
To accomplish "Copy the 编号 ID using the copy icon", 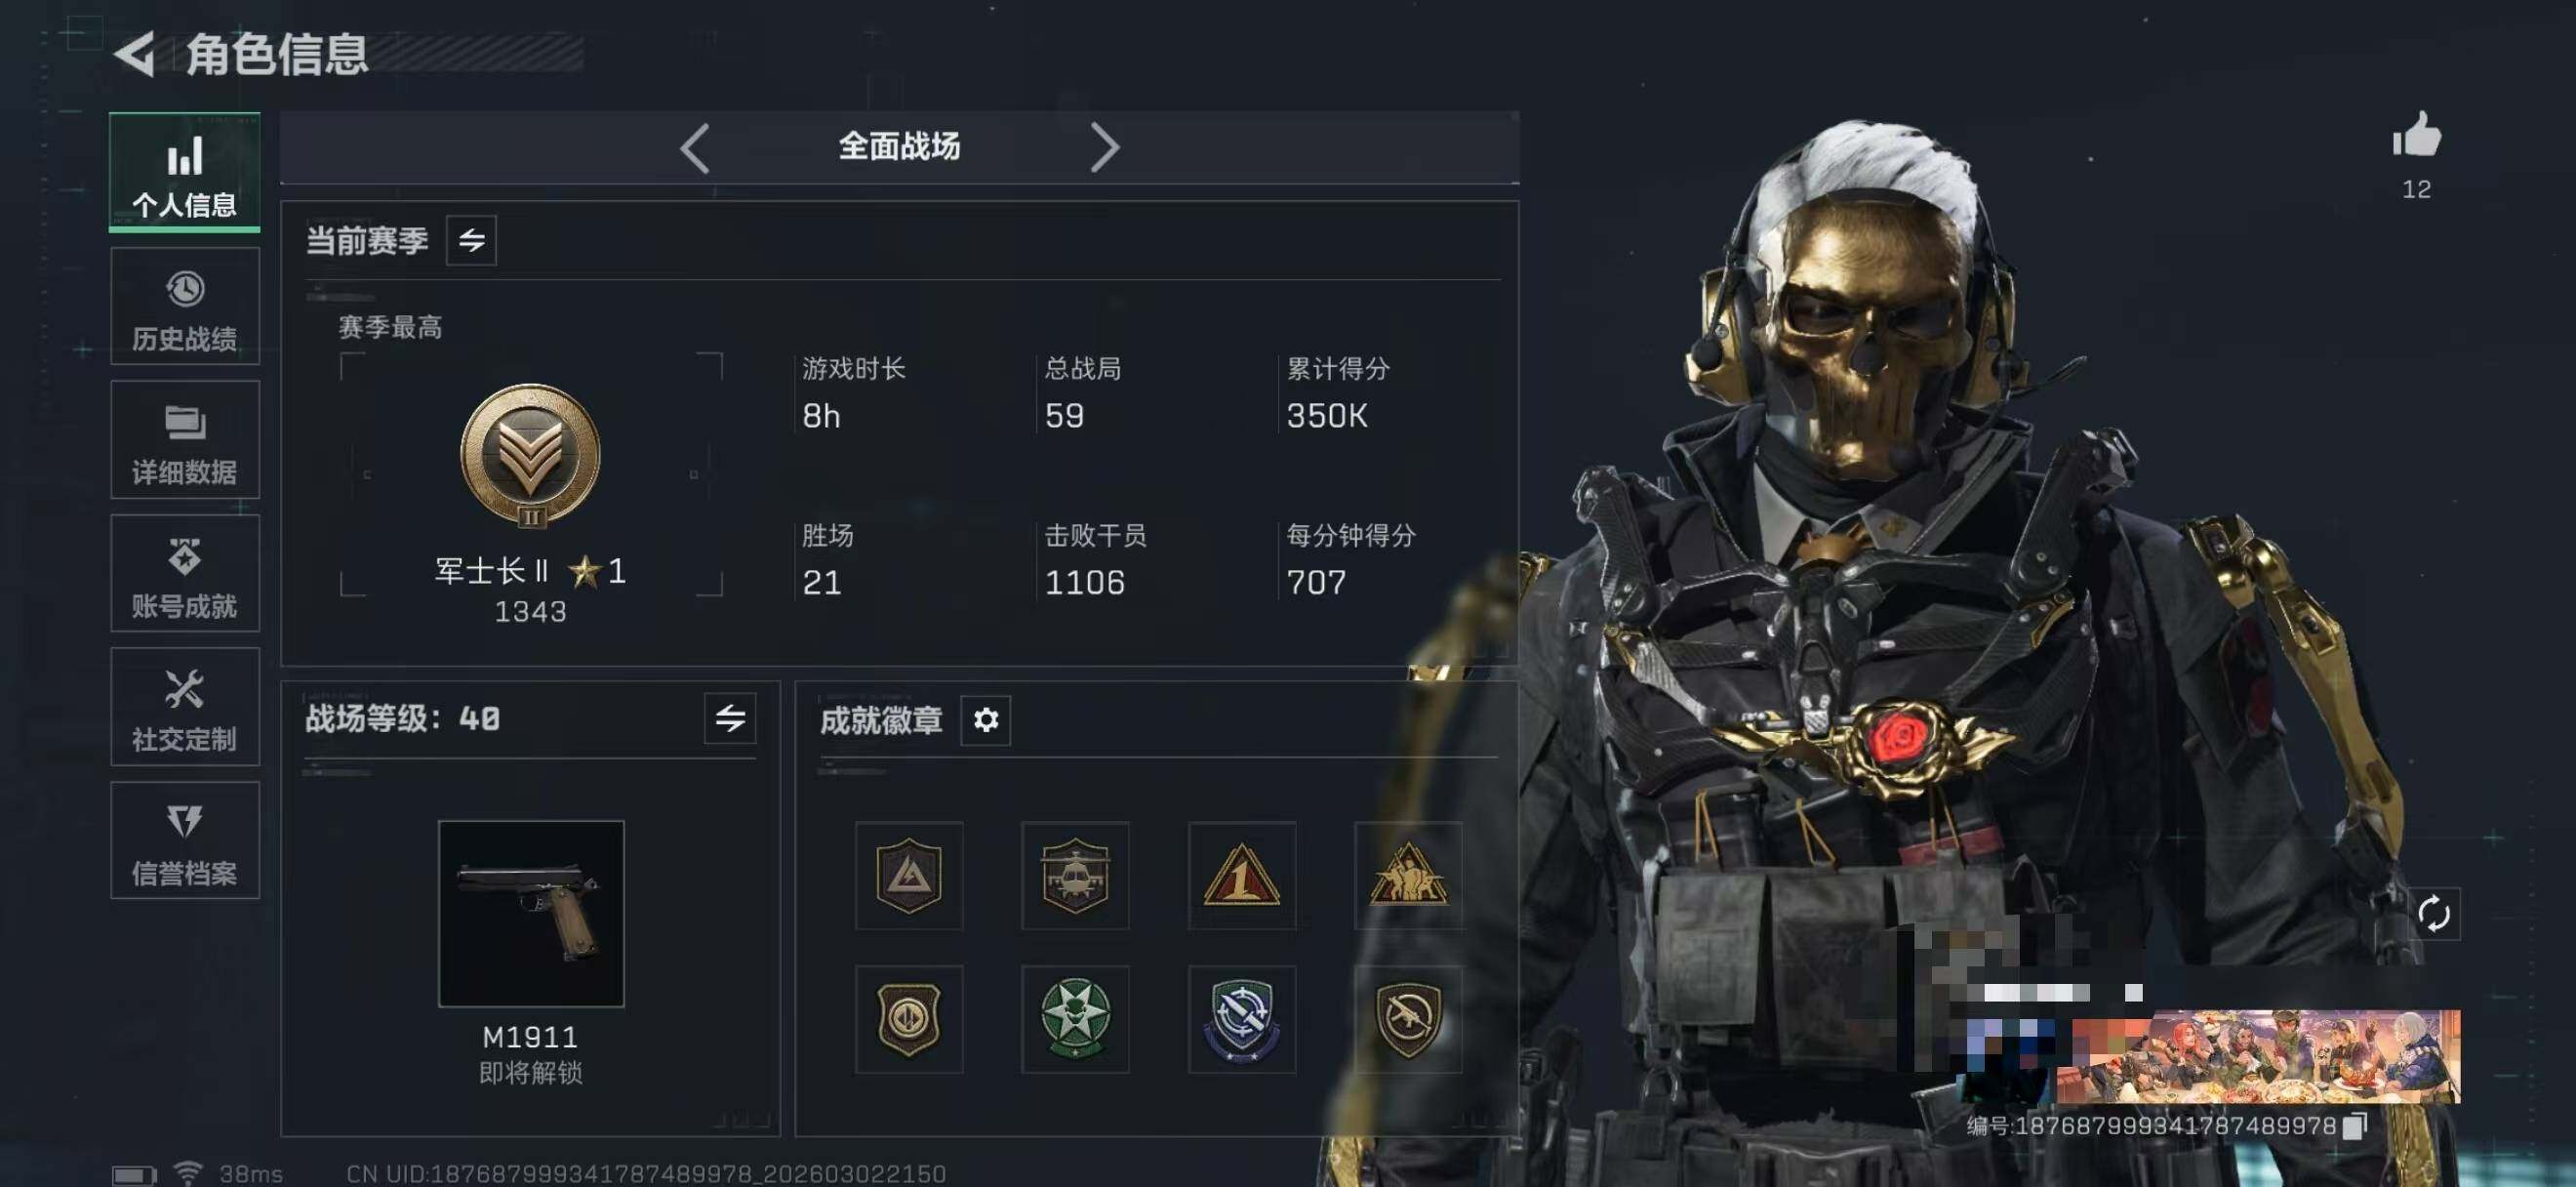I will [x=2355, y=1125].
